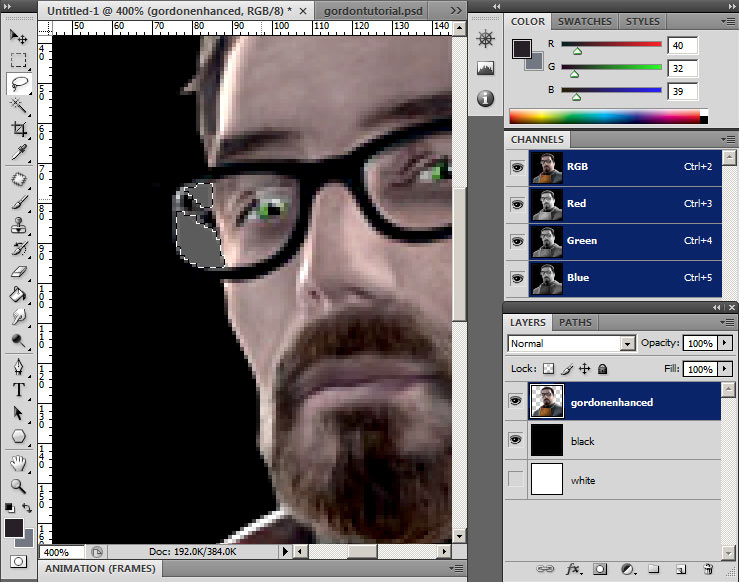Pick the Eyedropper tool
This screenshot has height=582, width=739.
[x=18, y=153]
